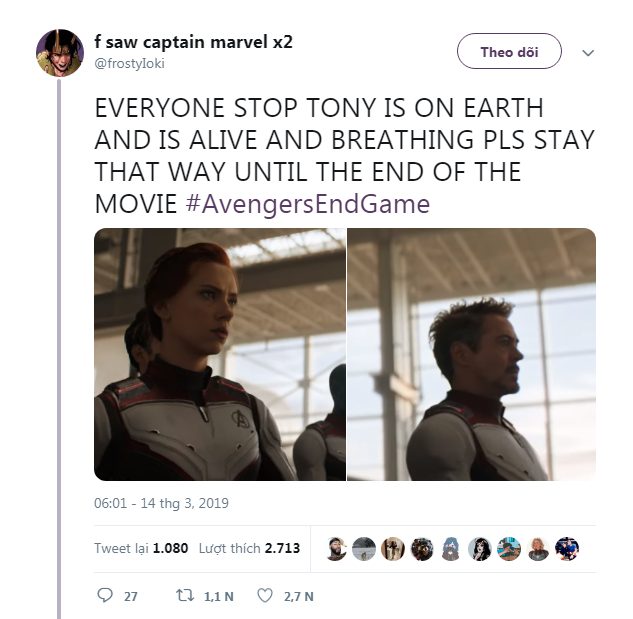
Task: Click the reply speech bubble icon
Action: coord(104,595)
